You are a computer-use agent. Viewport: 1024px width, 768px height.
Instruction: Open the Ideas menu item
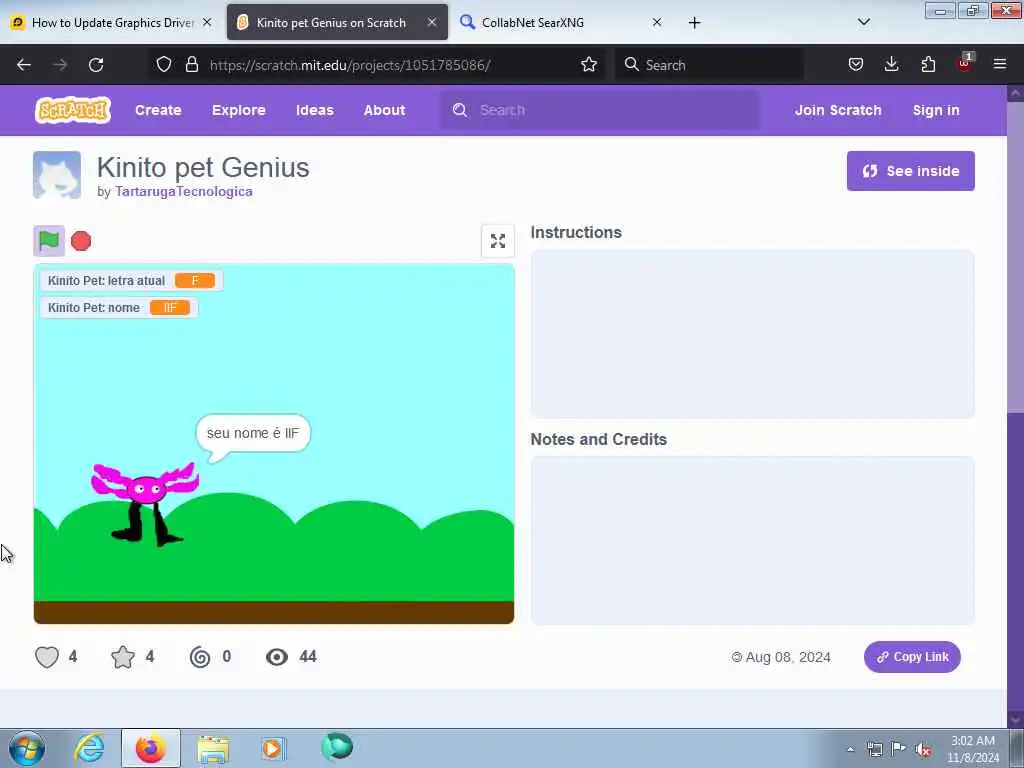[x=315, y=110]
